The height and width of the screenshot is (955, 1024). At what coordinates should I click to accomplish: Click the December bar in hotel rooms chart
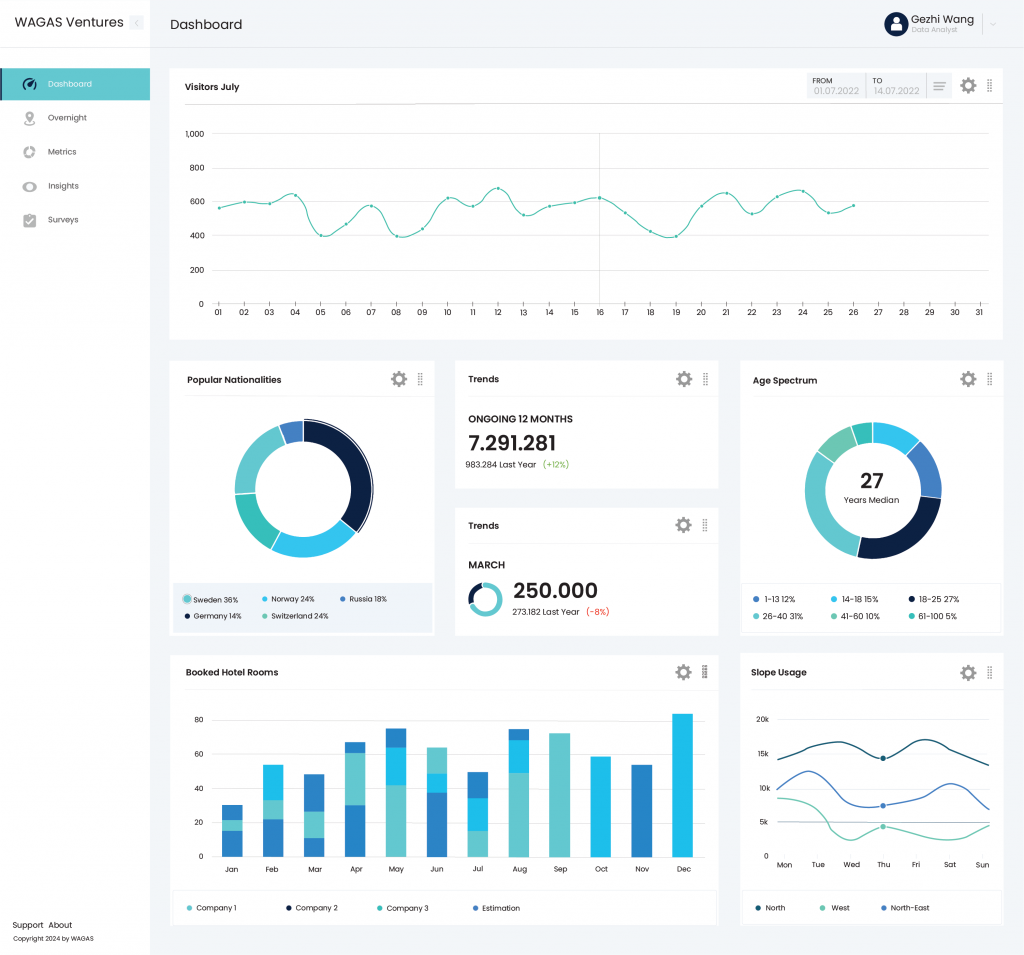pos(682,785)
